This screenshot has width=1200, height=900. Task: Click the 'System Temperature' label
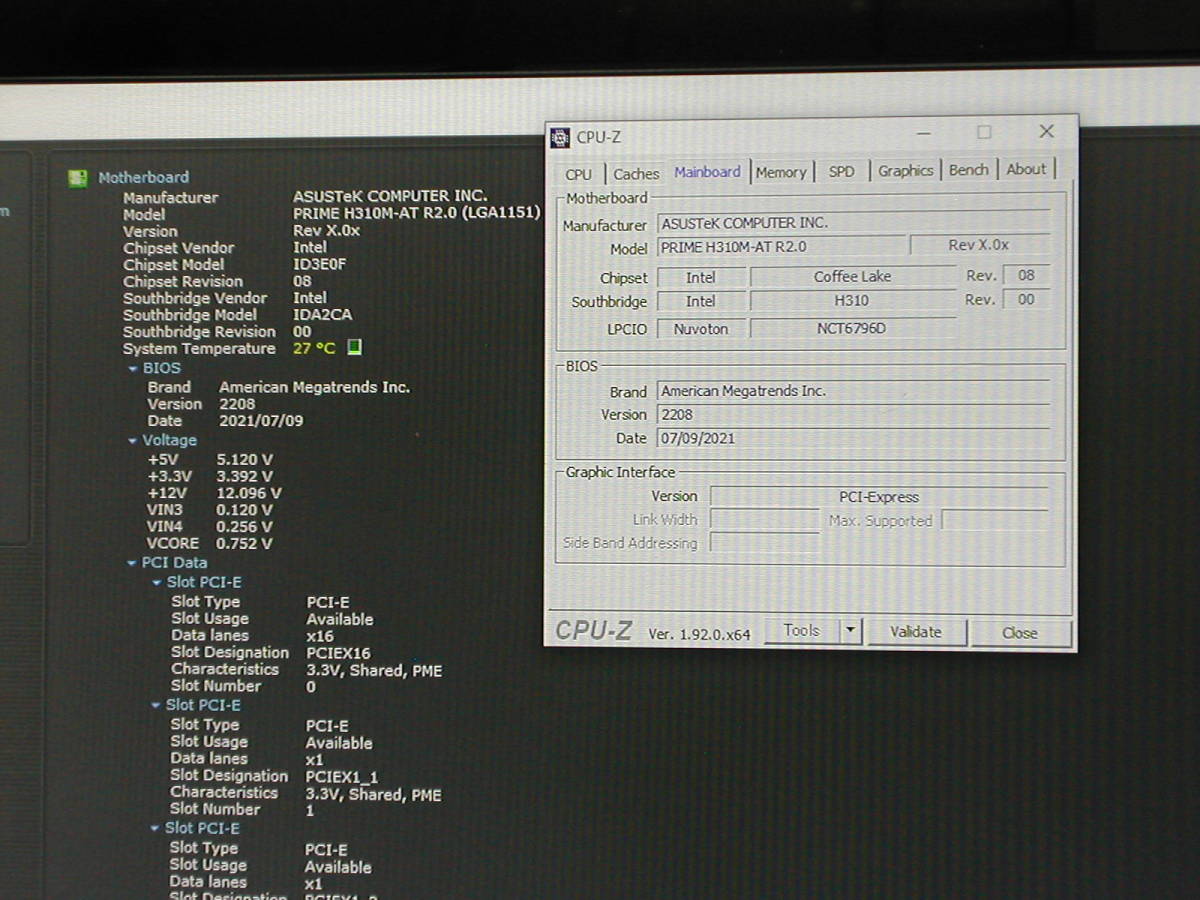click(199, 349)
